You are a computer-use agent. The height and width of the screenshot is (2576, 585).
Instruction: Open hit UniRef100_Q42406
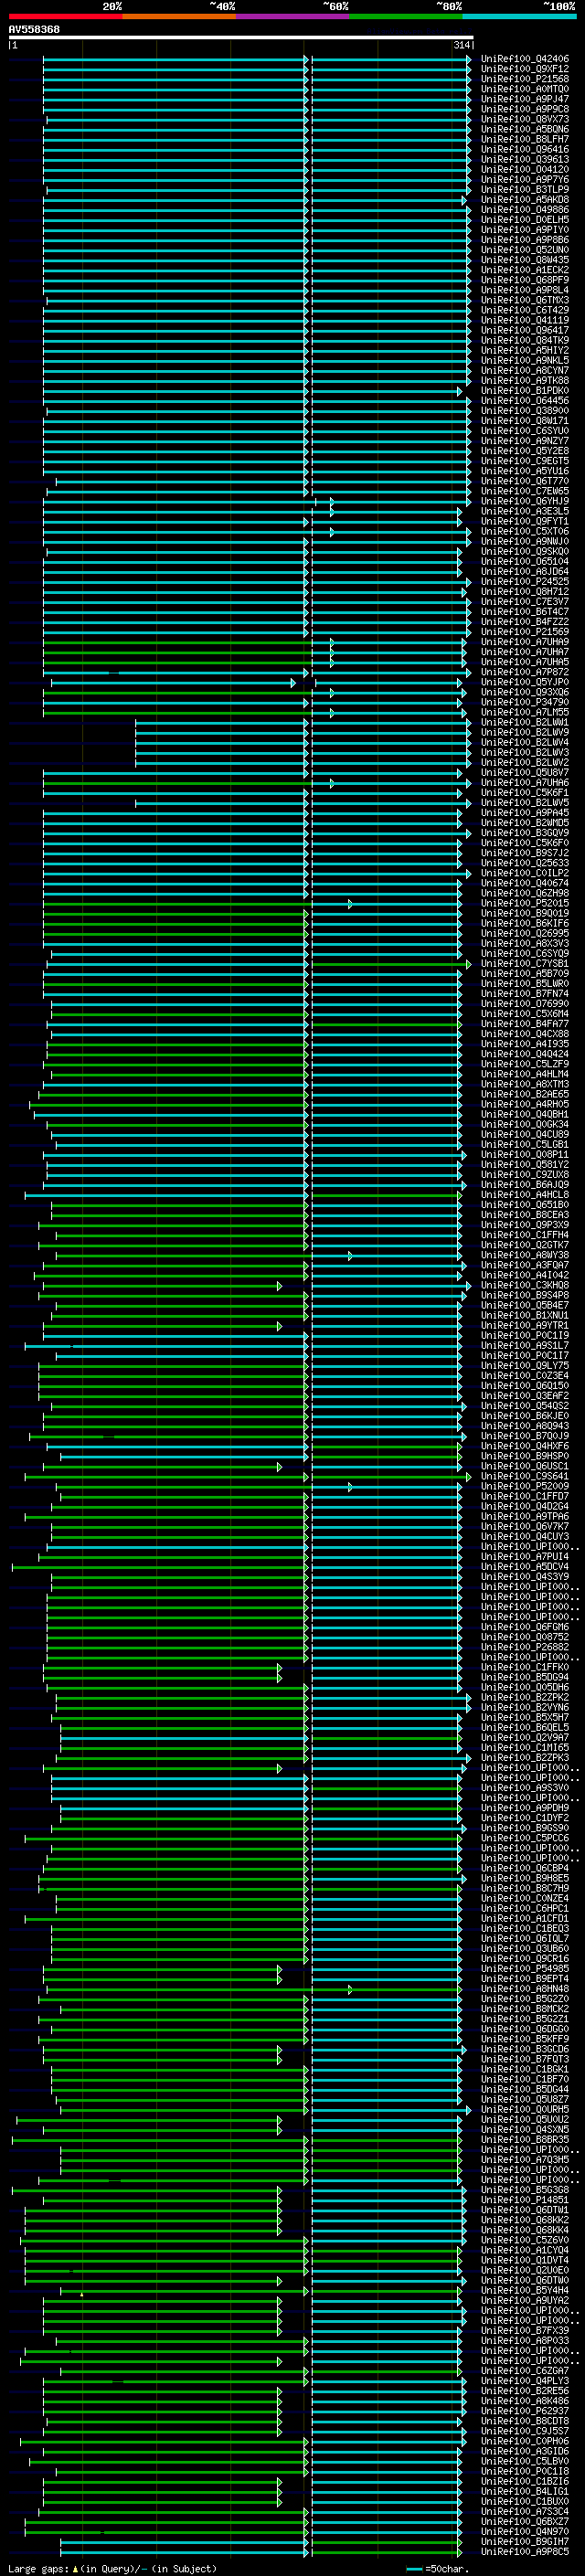(x=525, y=59)
